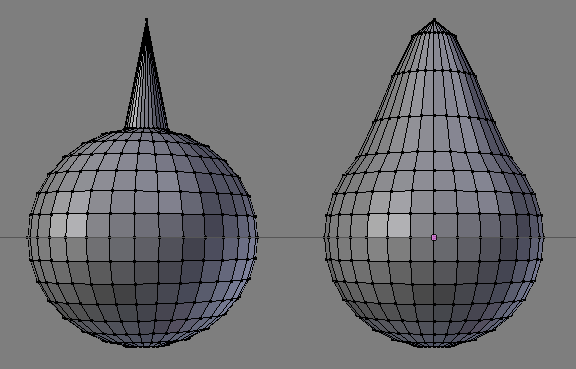Select the left corner vertex of pear's top cap
The width and height of the screenshot is (576, 369).
point(411,36)
